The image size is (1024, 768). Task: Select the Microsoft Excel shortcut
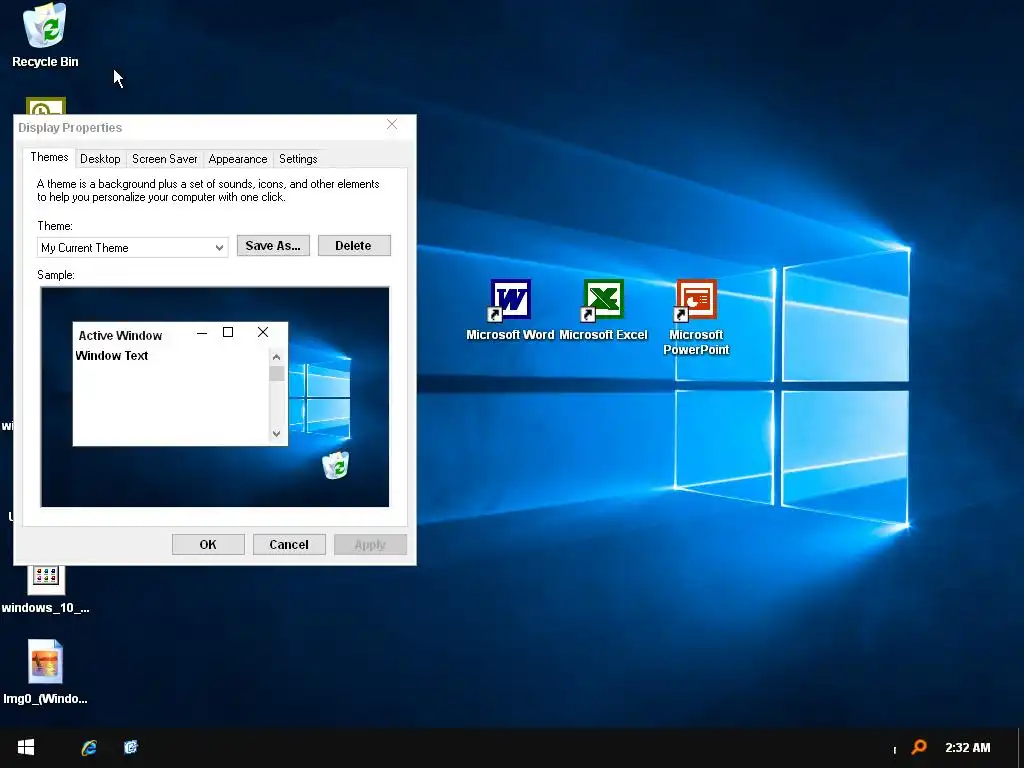pos(603,310)
